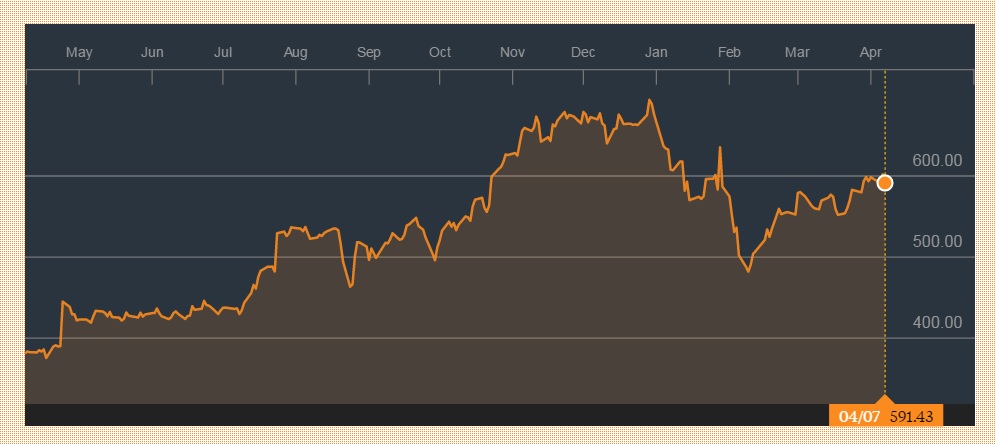The width and height of the screenshot is (996, 445).
Task: Select the Apr label on timeline
Action: pos(871,52)
